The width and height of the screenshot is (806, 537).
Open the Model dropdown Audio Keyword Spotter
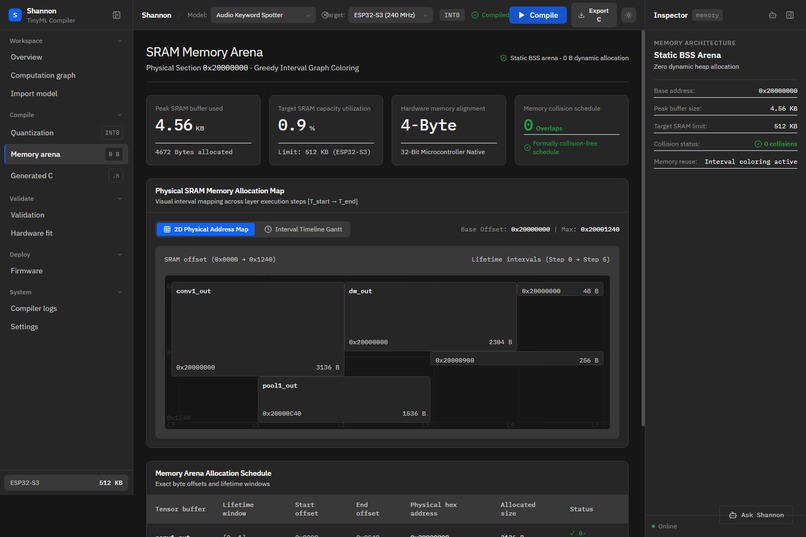point(263,15)
